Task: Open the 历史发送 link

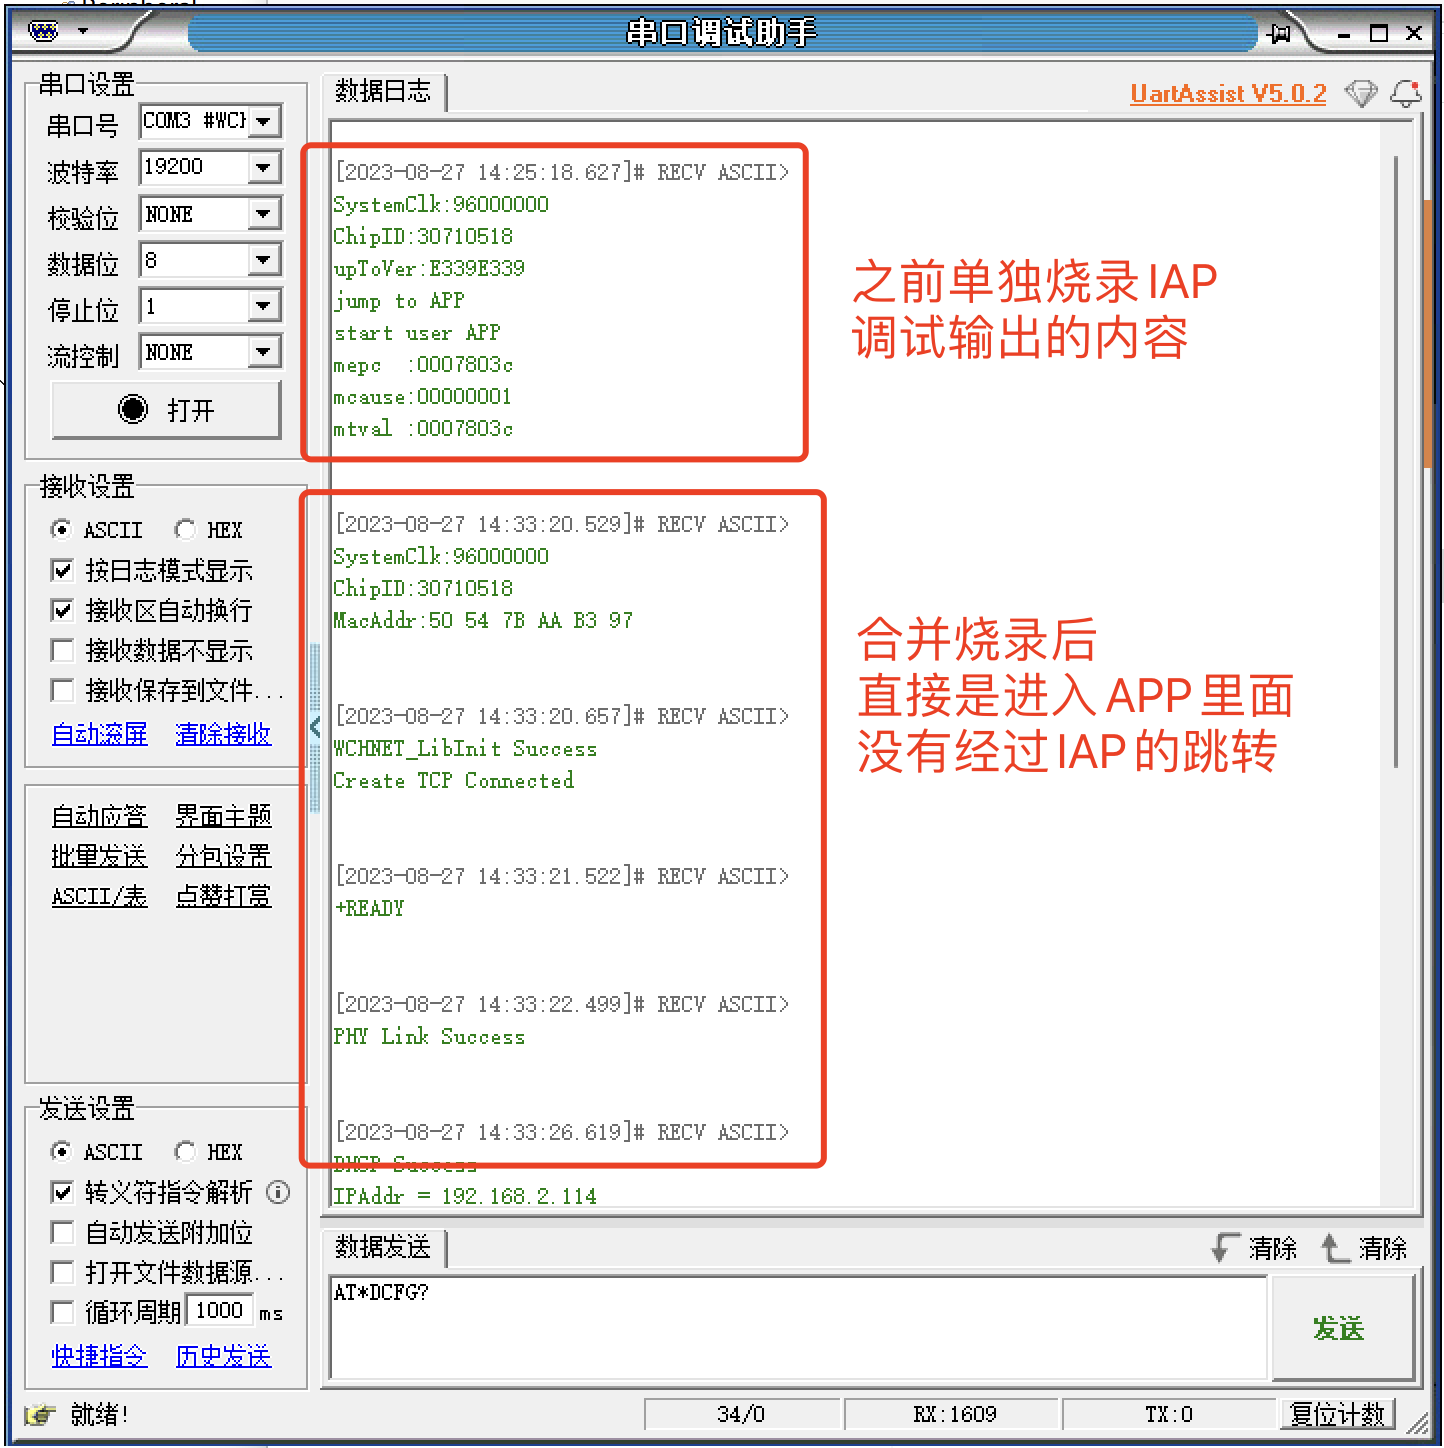Action: [x=223, y=1356]
